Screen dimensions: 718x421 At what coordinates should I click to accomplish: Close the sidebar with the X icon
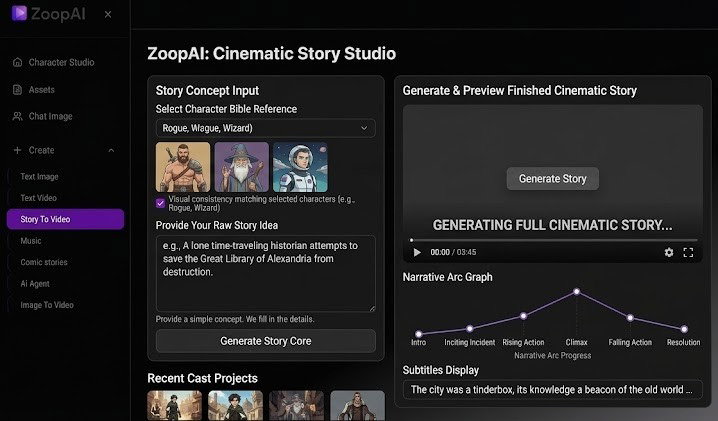click(x=108, y=14)
